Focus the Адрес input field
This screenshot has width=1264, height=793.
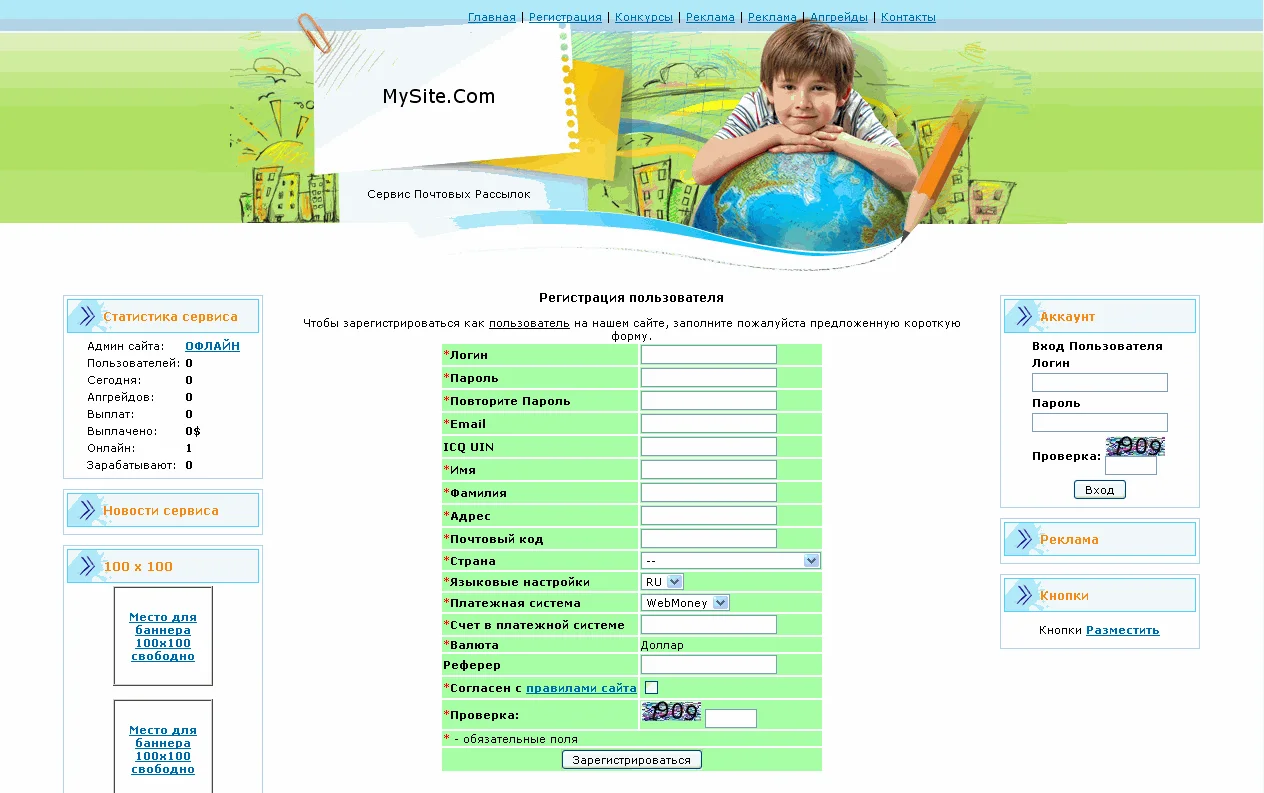709,515
